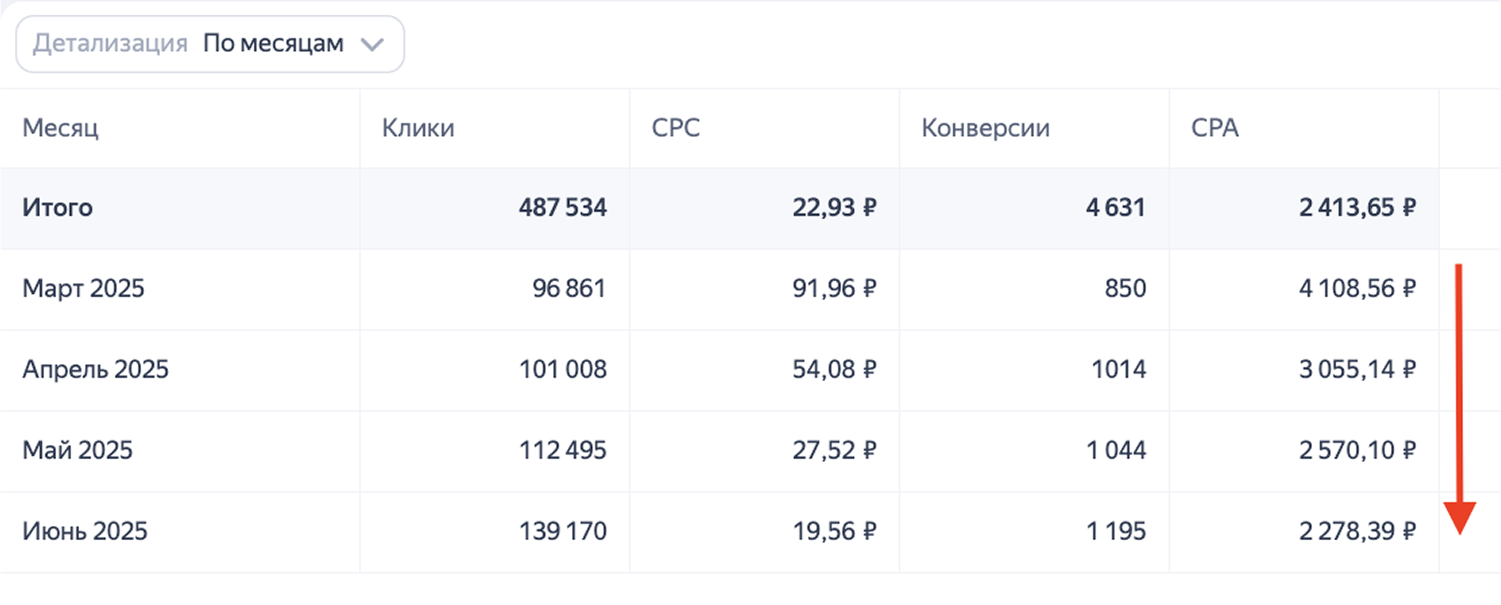The height and width of the screenshot is (605, 1501).
Task: Click the April conversions value 1014
Action: (1118, 370)
